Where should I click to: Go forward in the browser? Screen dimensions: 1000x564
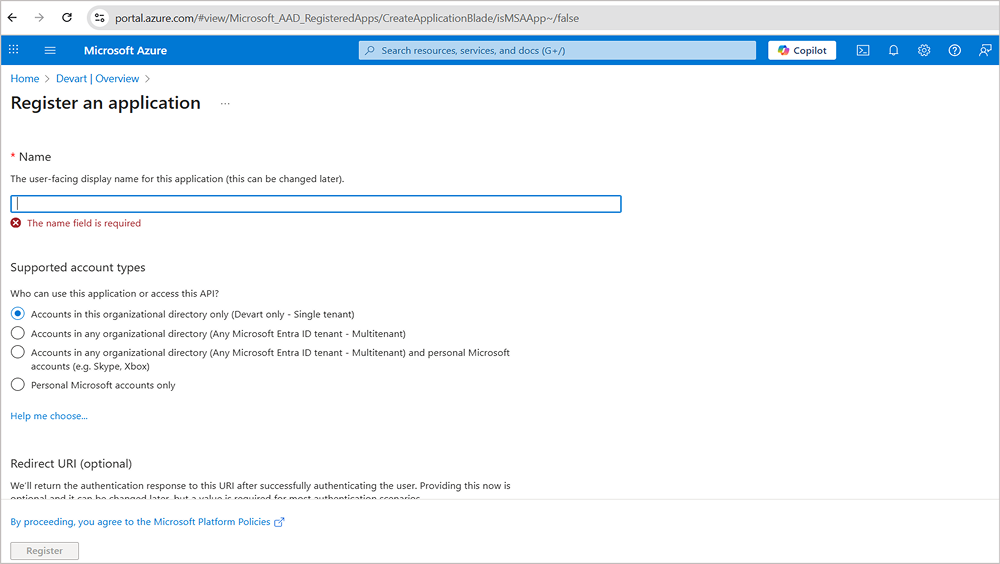(x=40, y=18)
